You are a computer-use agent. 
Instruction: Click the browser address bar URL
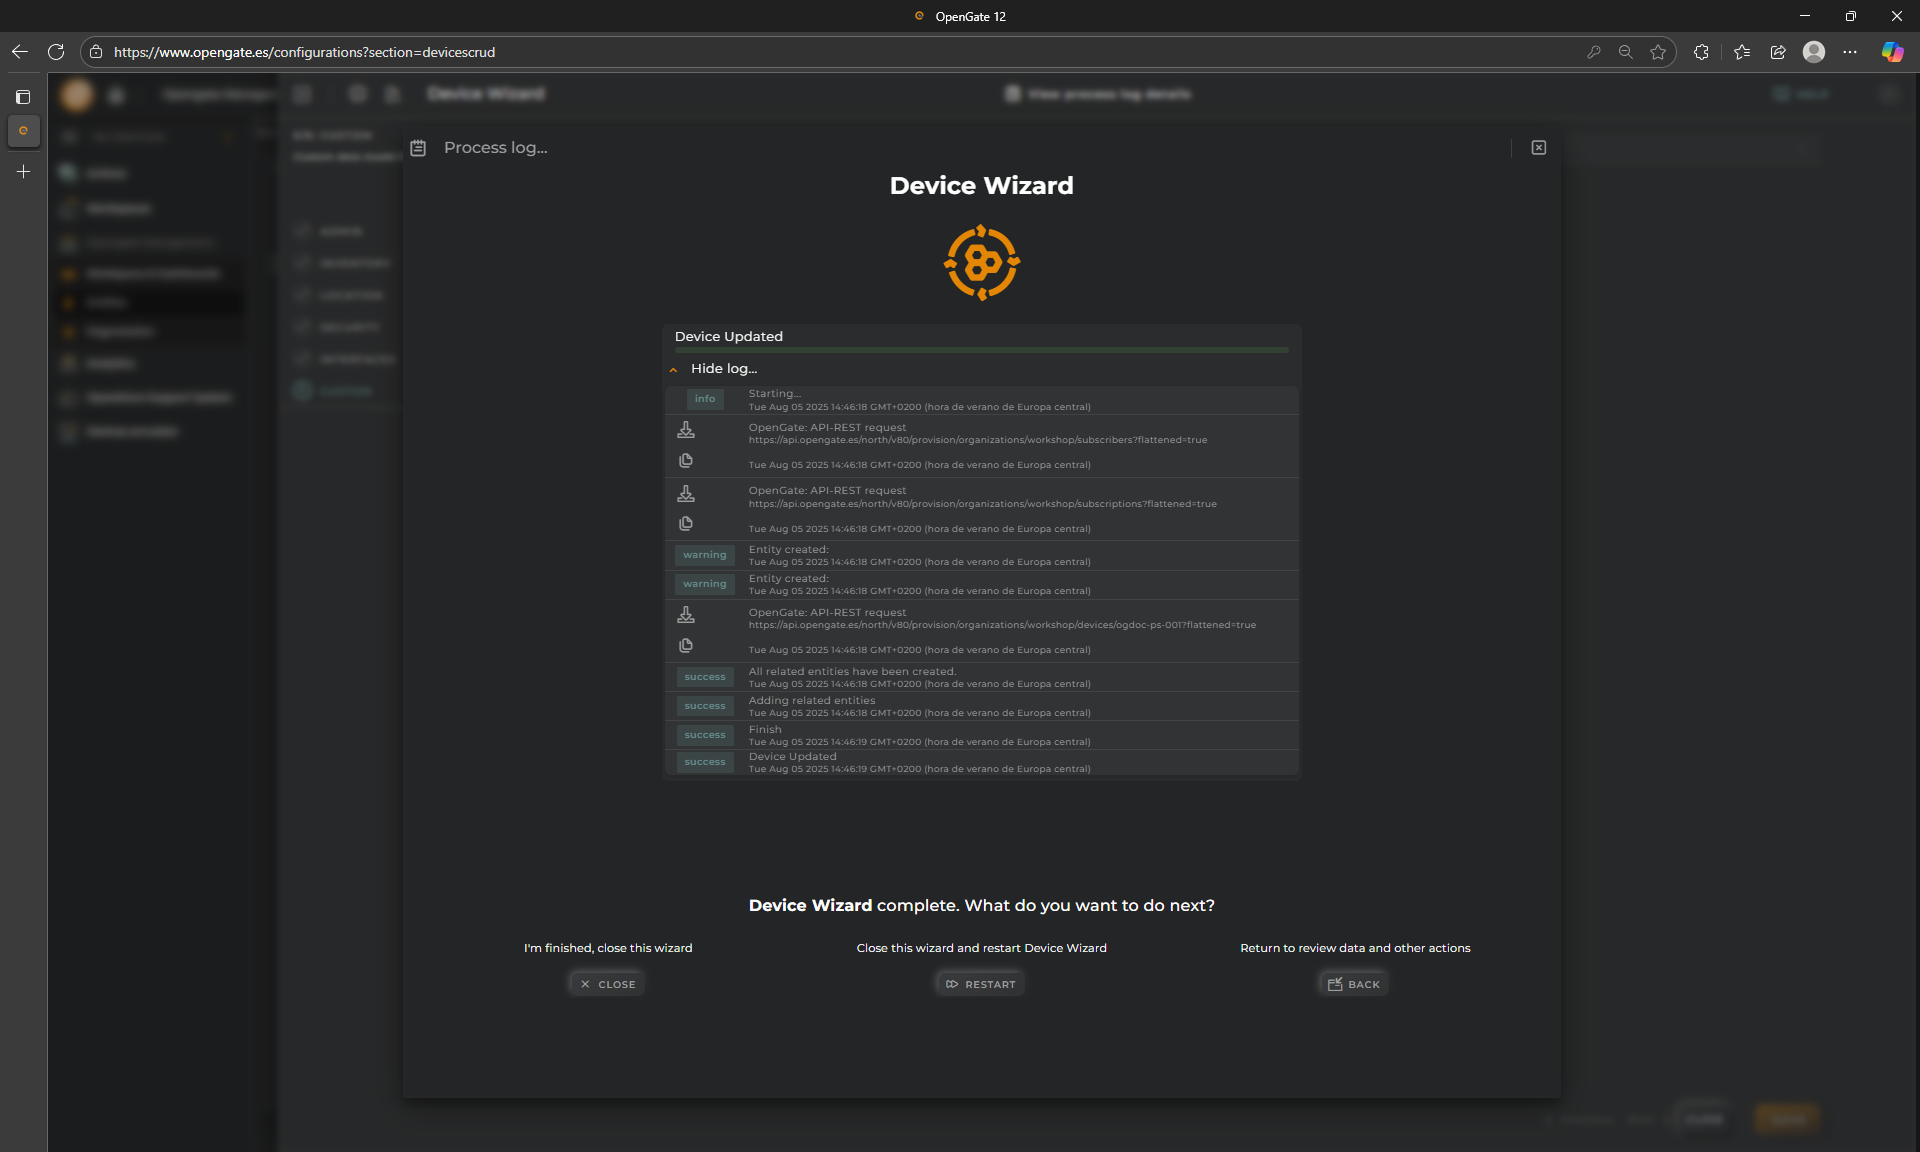tap(304, 52)
